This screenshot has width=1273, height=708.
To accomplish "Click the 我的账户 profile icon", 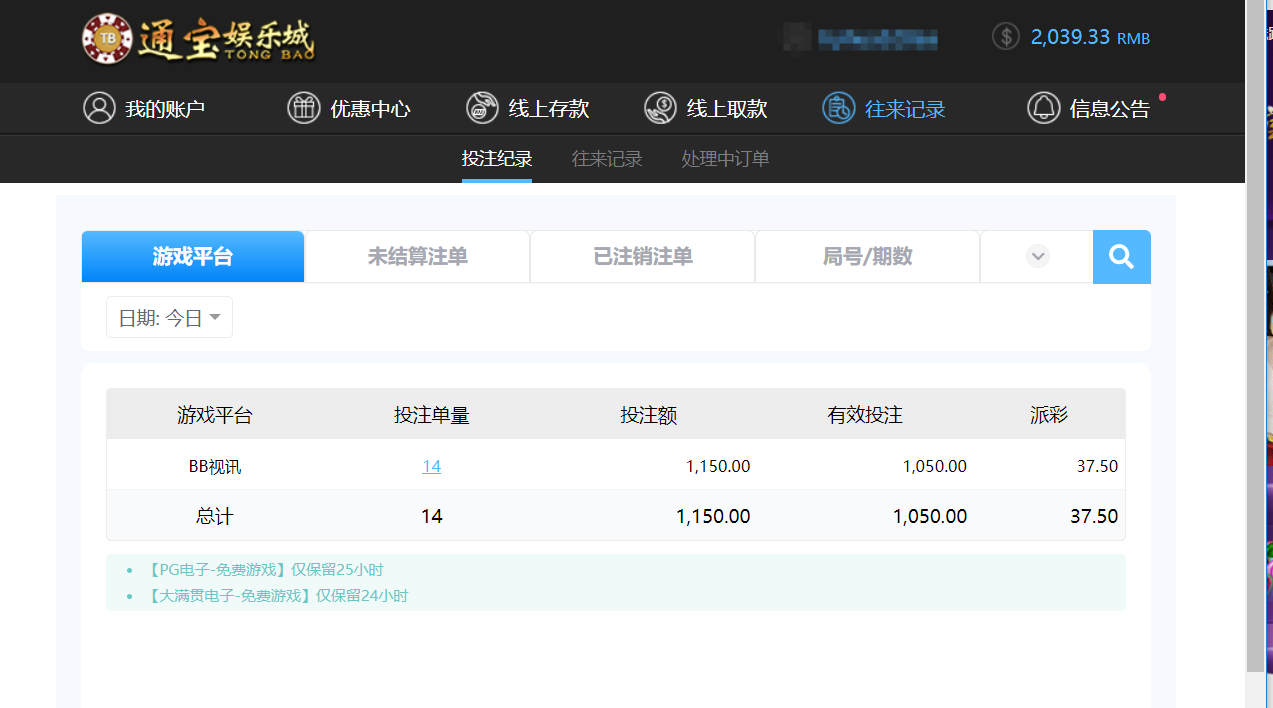I will click(99, 108).
